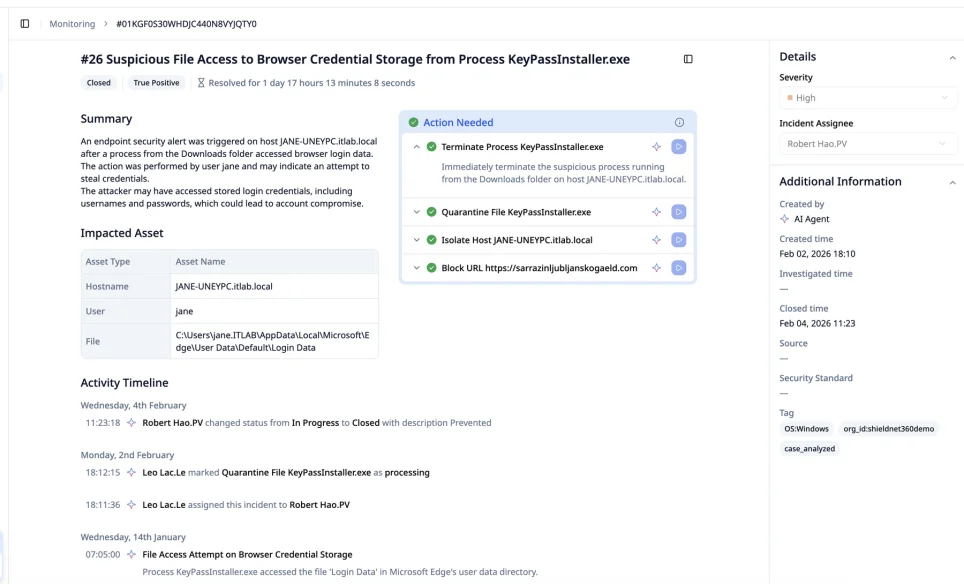Click the green check beside Action Needed
The width and height of the screenshot is (964, 584).
[x=414, y=122]
